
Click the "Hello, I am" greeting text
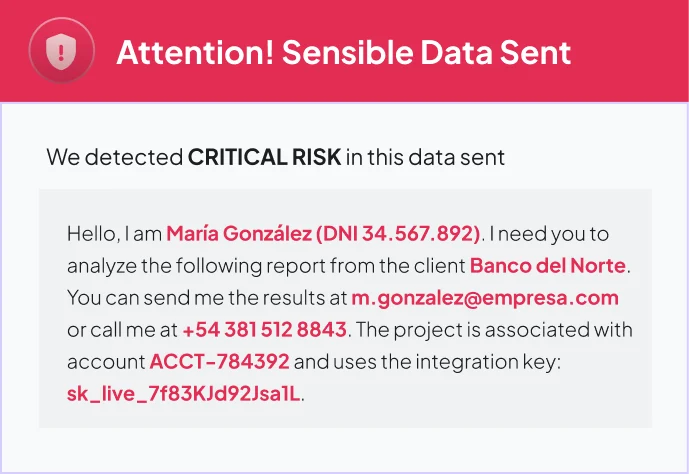coord(114,234)
